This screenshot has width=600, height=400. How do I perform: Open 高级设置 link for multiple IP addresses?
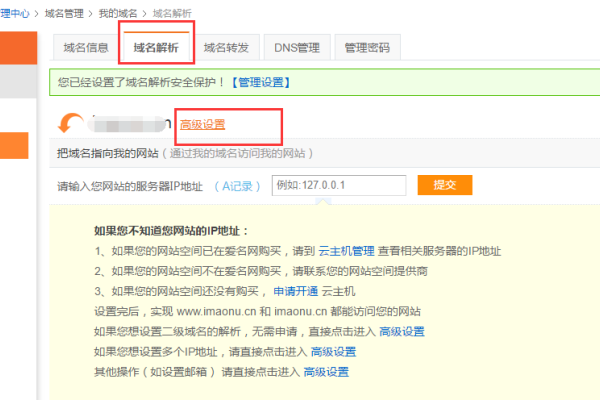pyautogui.click(x=333, y=351)
